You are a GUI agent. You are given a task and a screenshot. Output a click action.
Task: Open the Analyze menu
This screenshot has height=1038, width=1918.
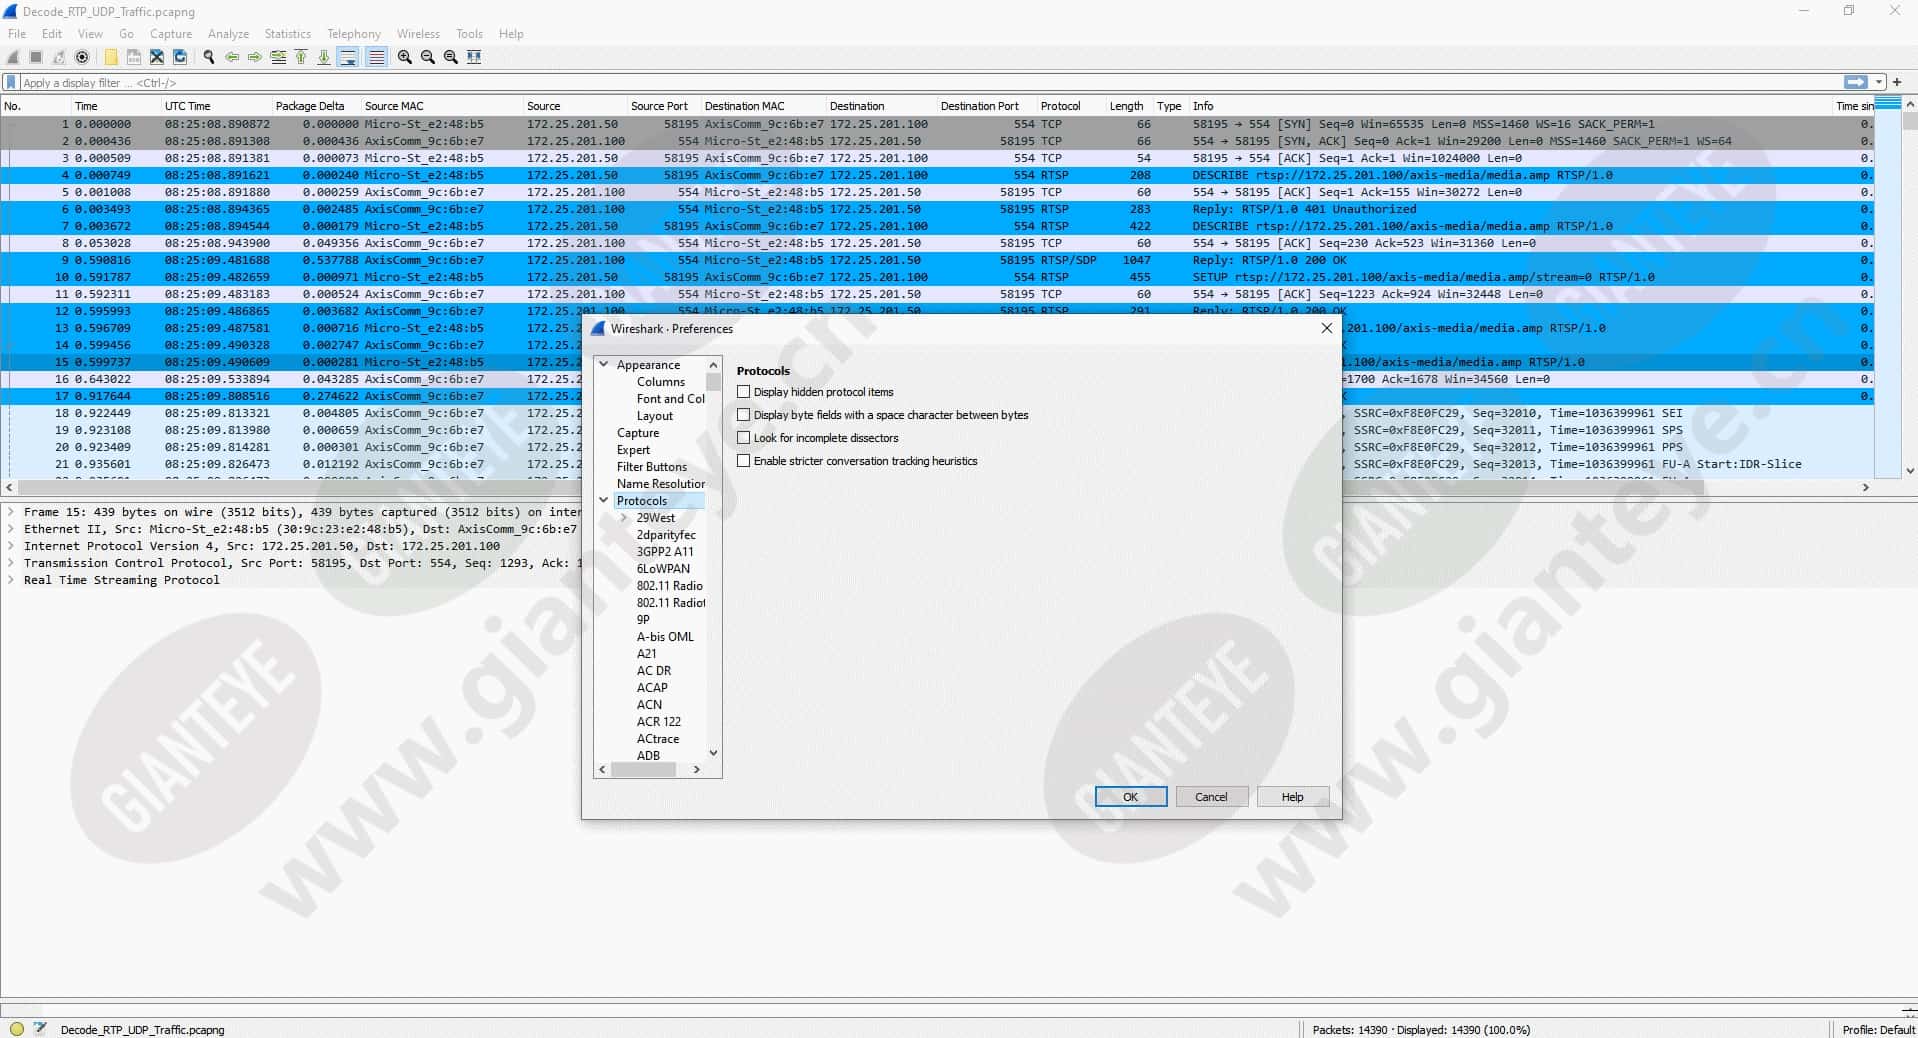point(228,33)
